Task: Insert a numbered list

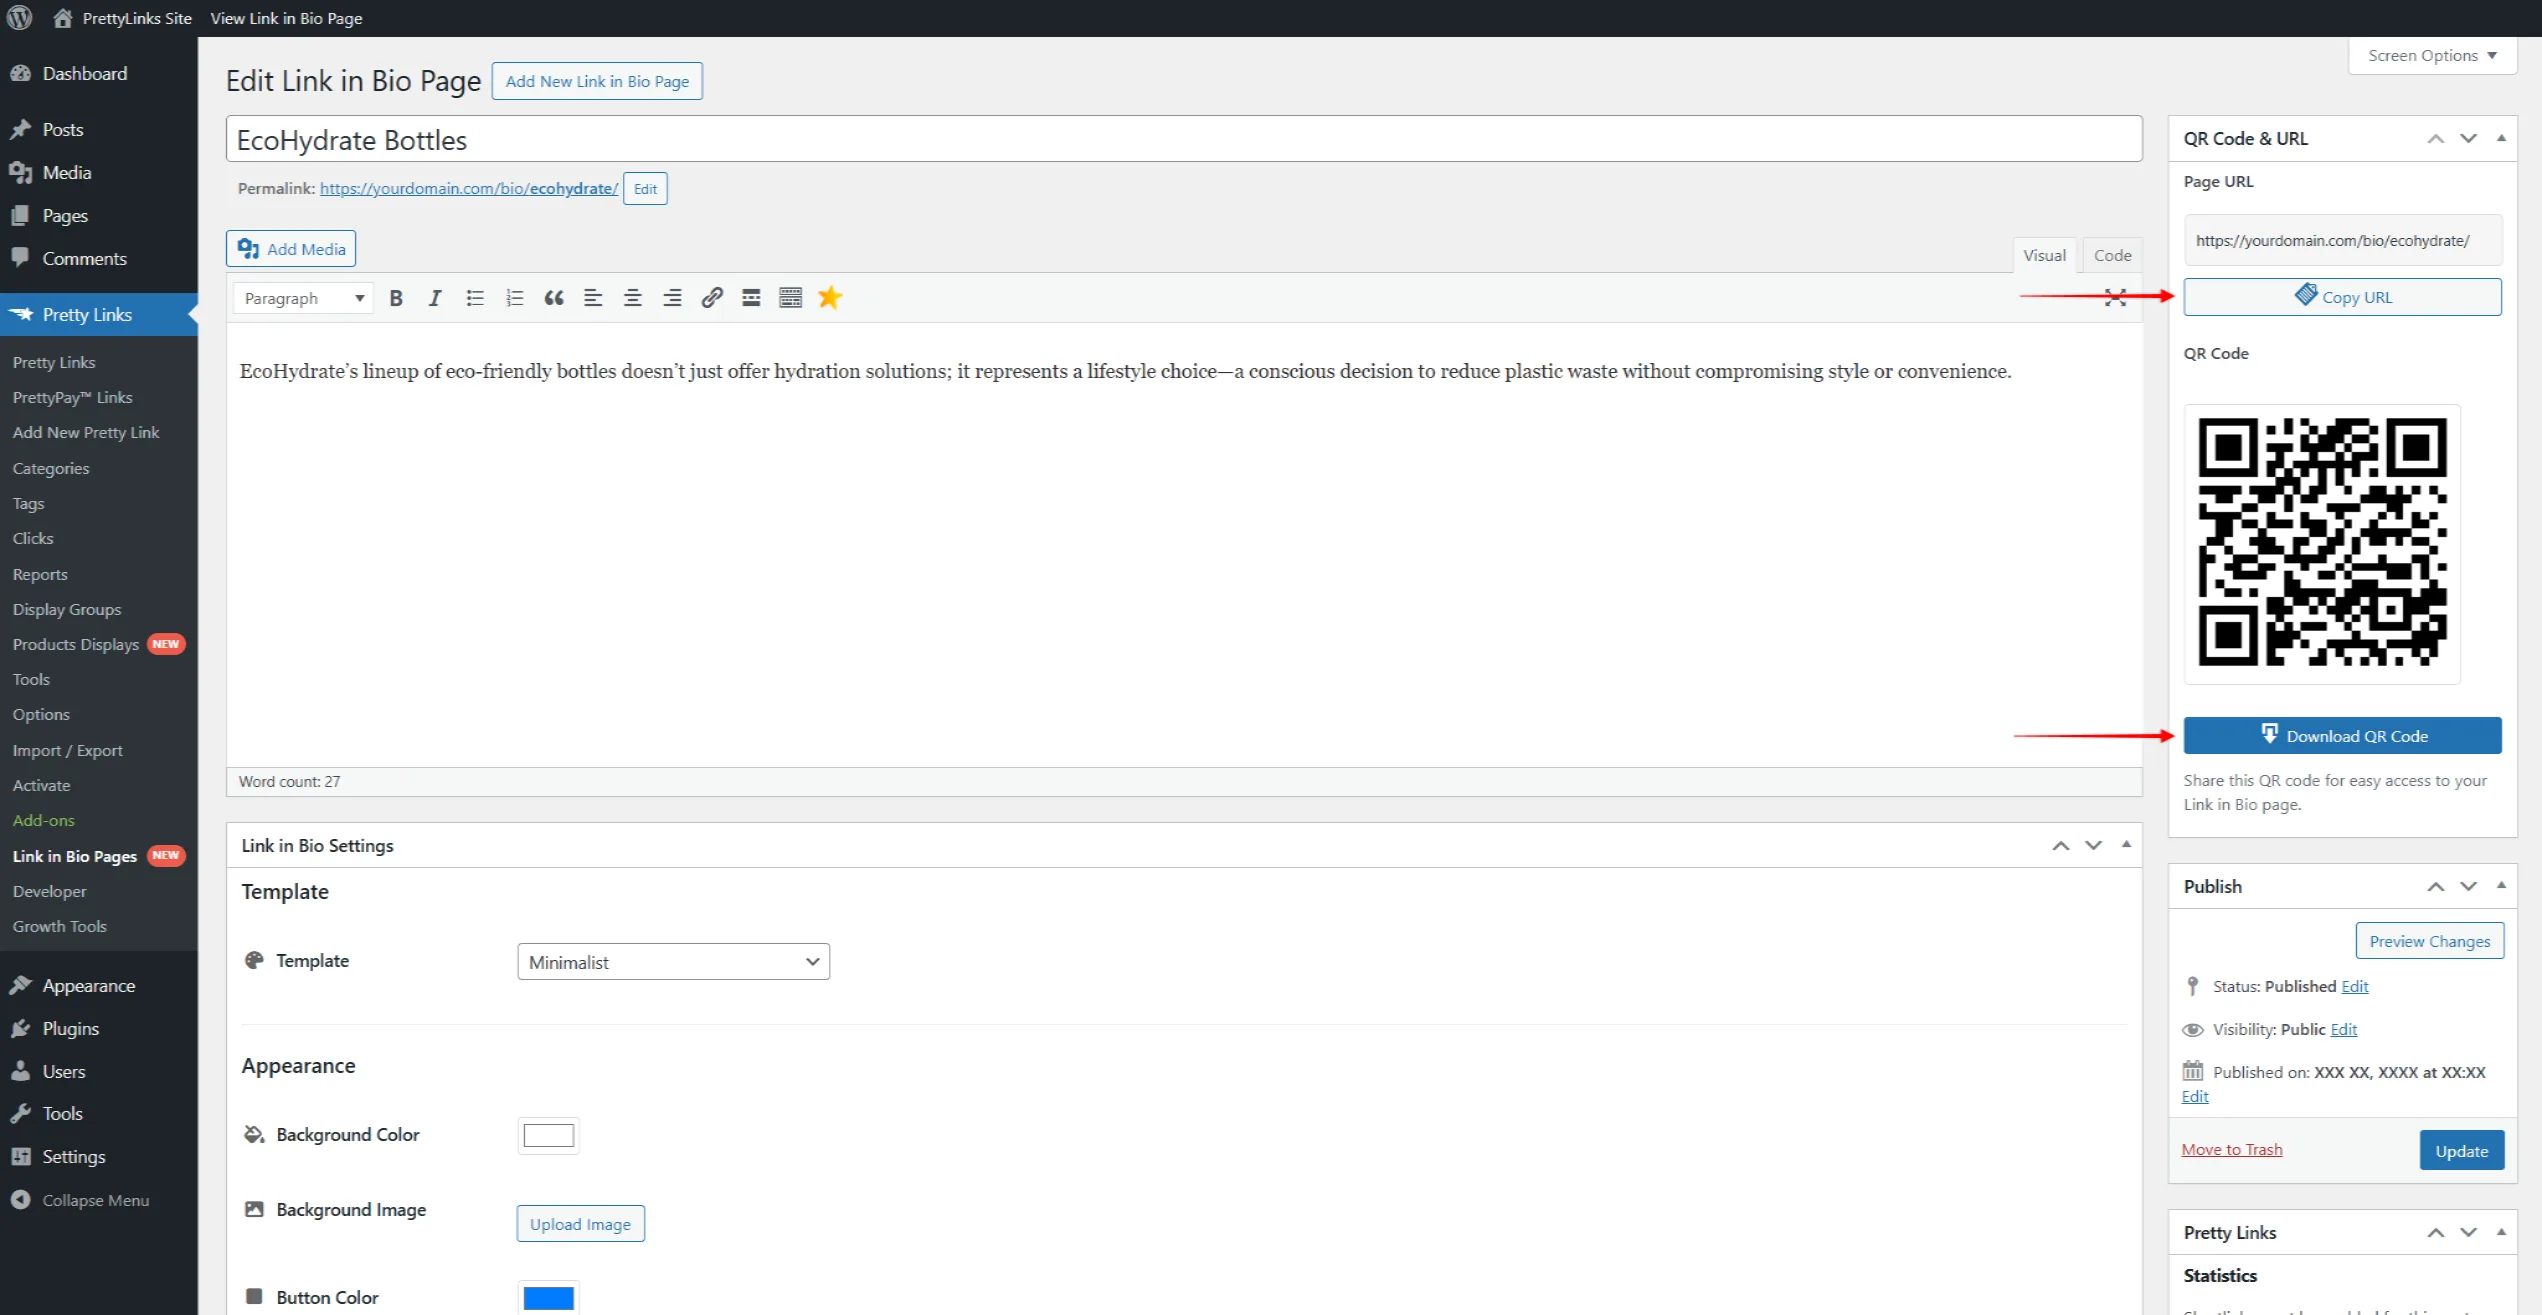Action: pos(514,298)
